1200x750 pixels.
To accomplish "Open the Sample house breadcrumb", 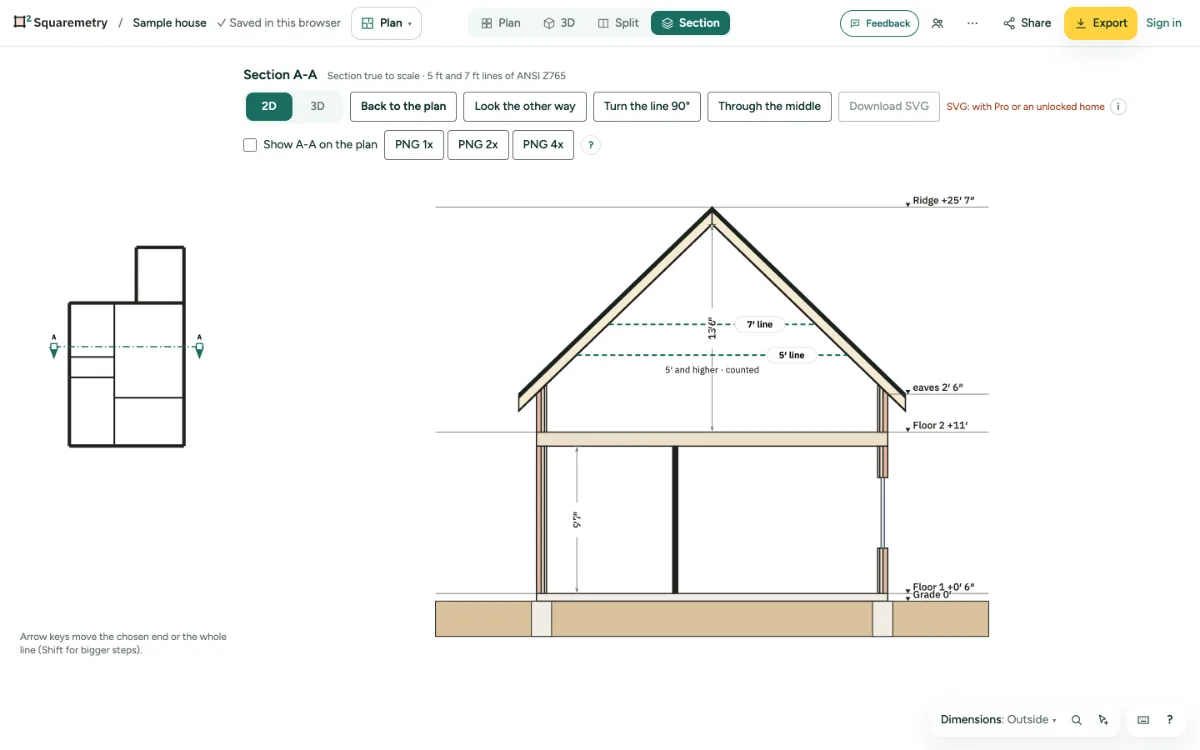I will 169,23.
